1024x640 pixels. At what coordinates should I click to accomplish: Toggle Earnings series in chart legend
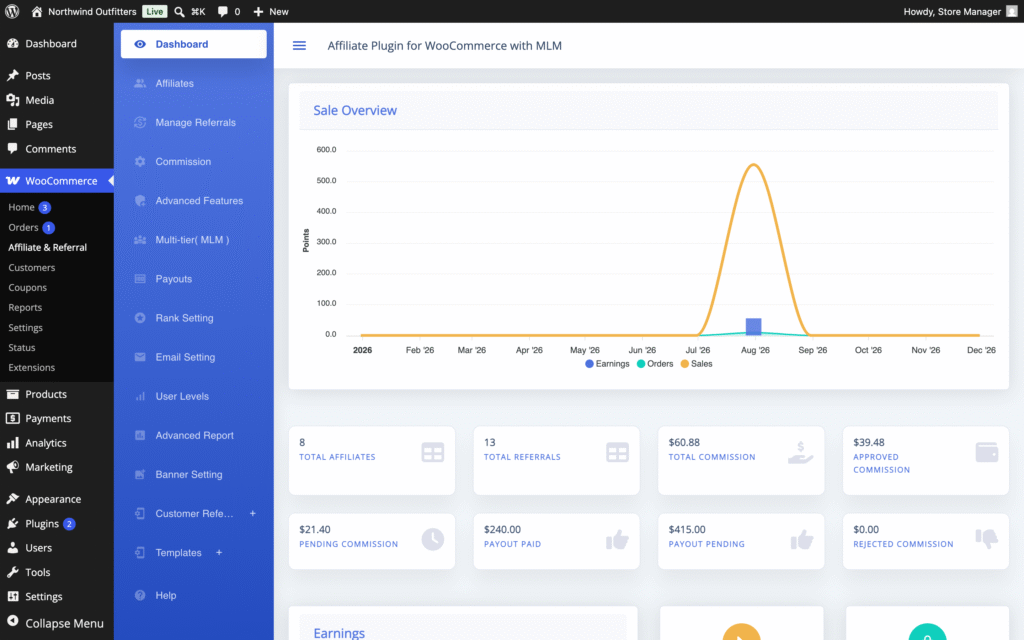pos(607,364)
